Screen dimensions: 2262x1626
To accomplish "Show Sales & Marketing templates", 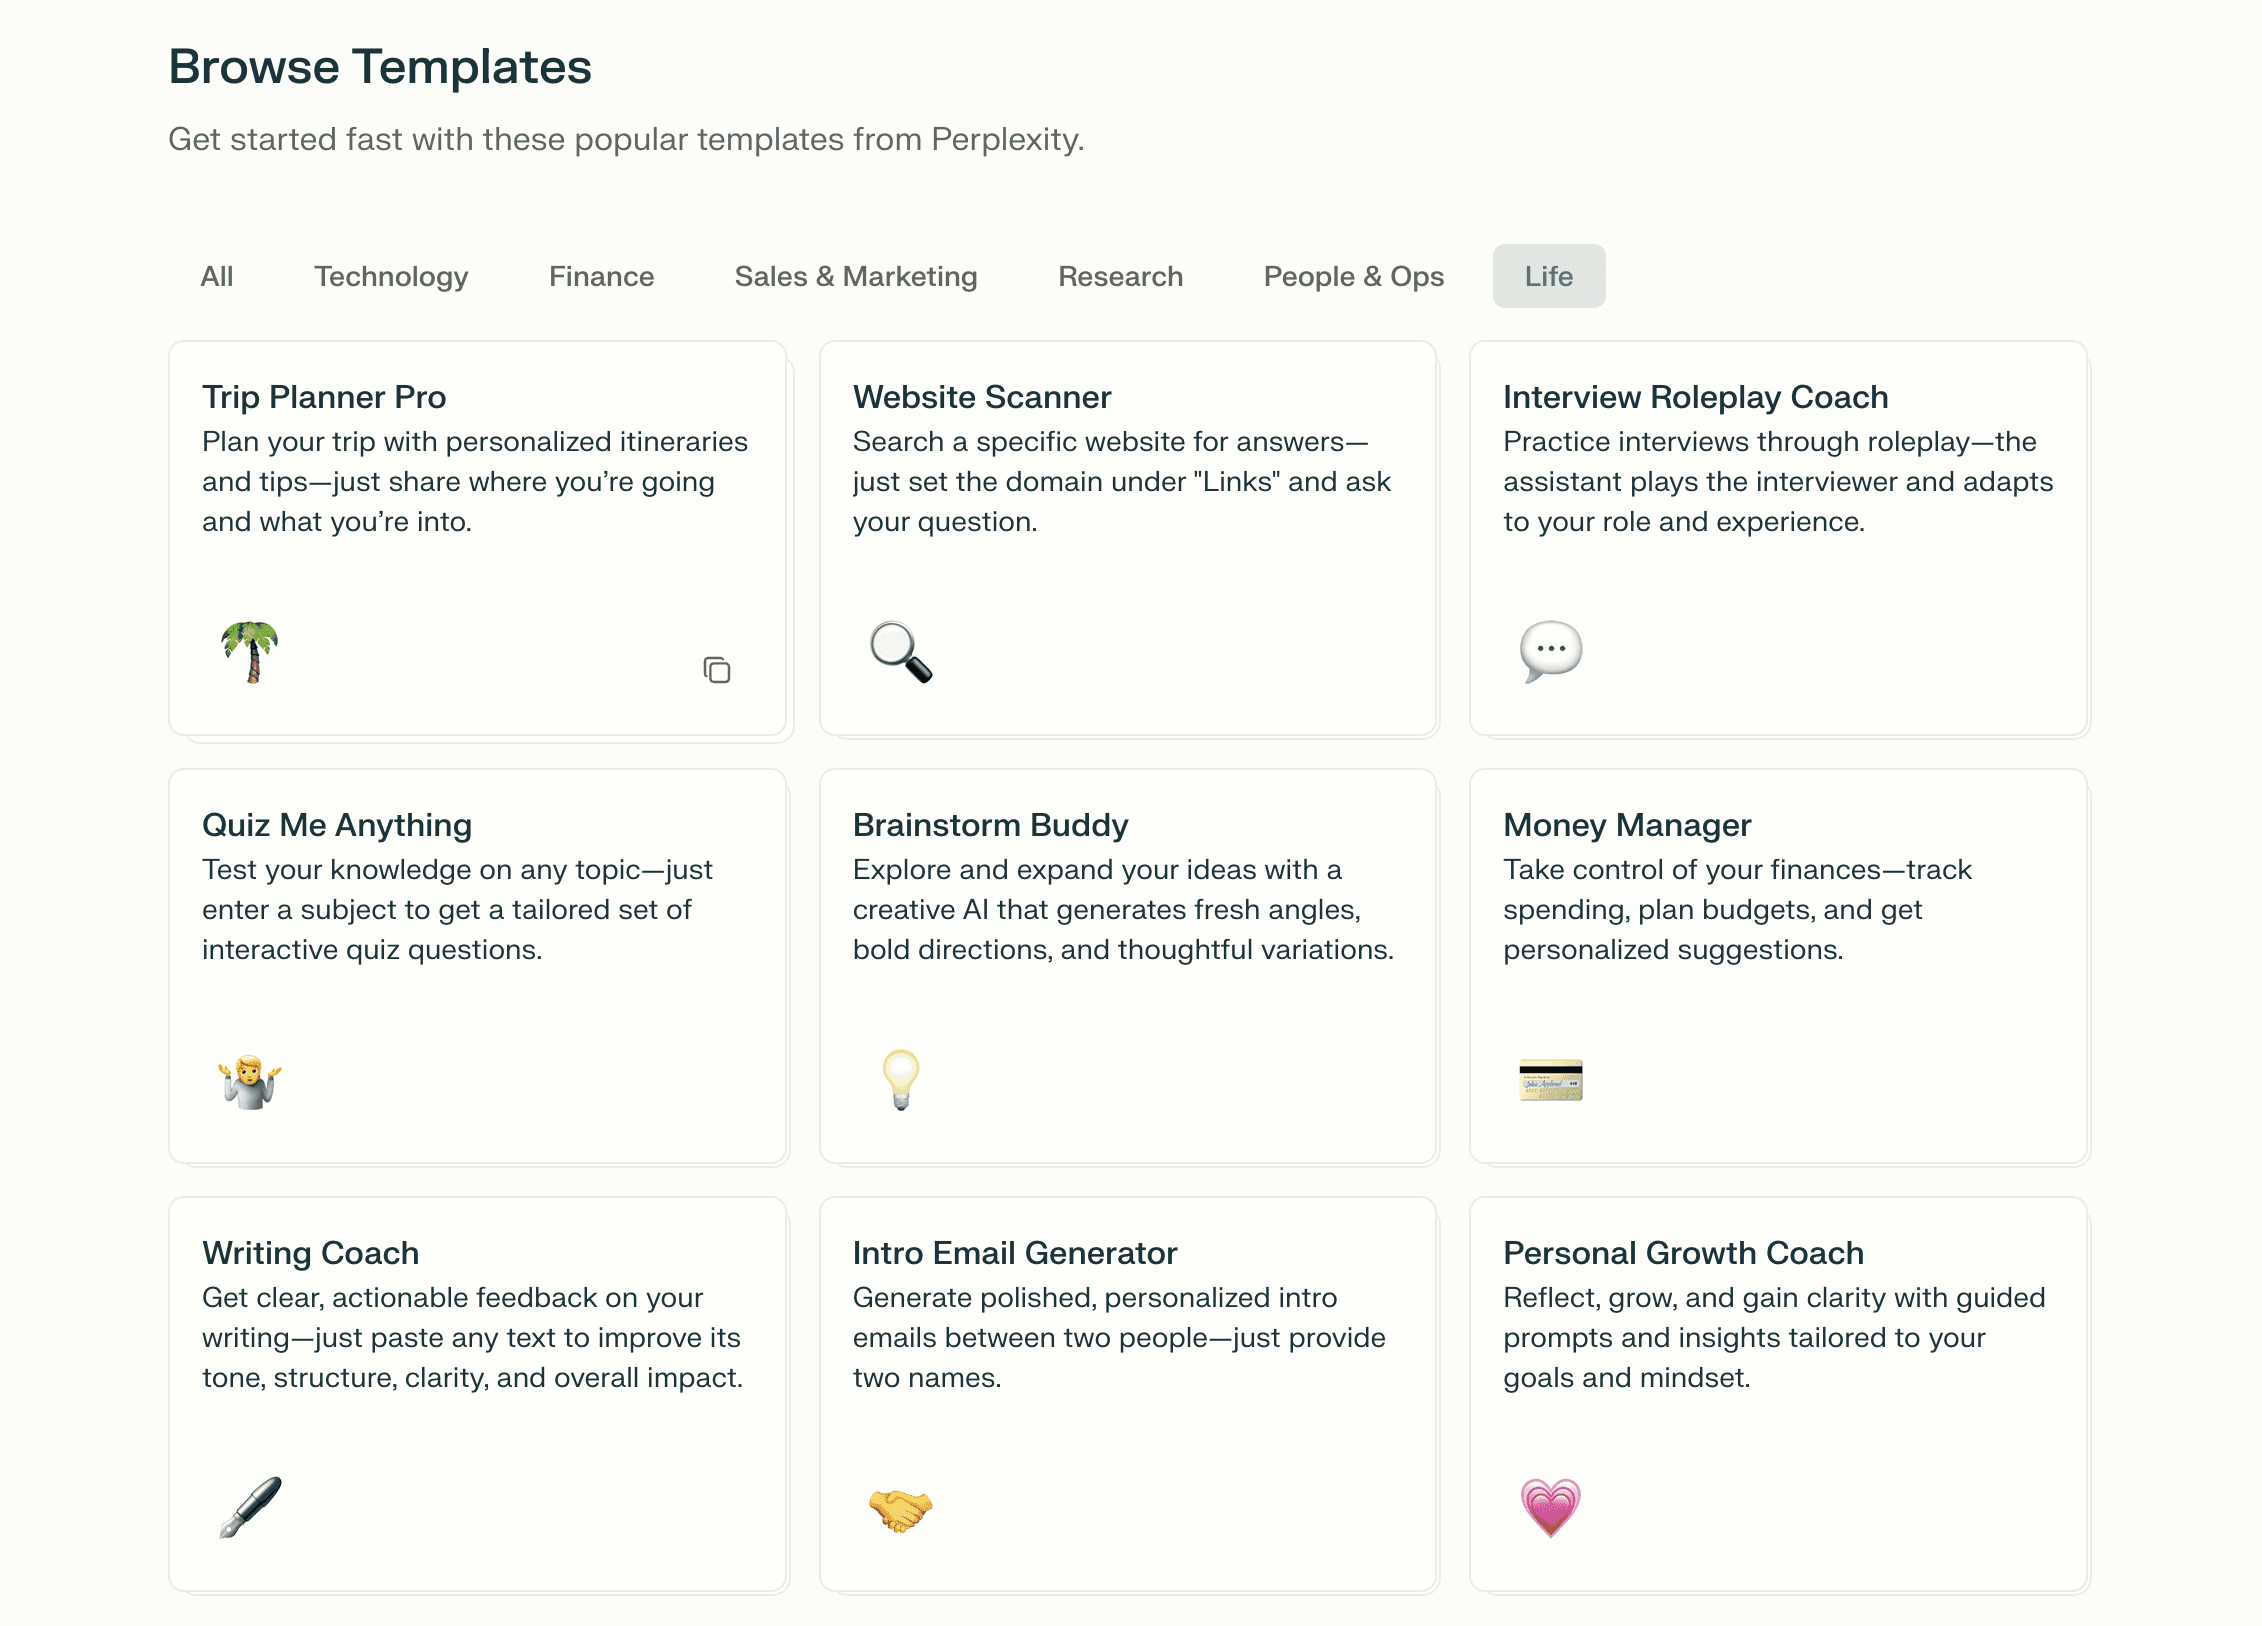I will coord(856,276).
